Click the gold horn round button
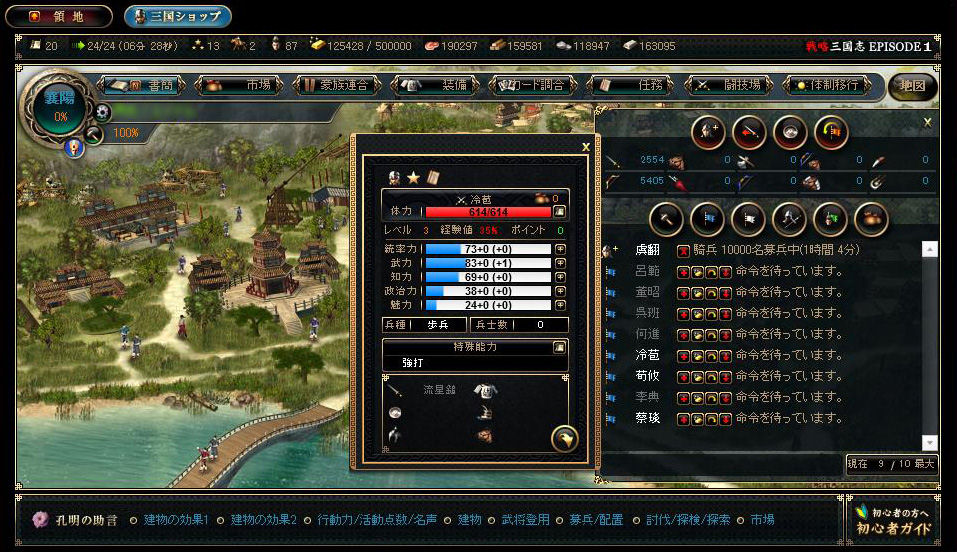The width and height of the screenshot is (957, 552). tap(565, 438)
